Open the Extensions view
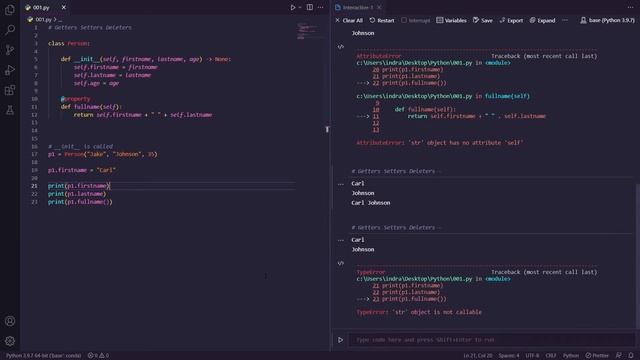This screenshot has height=360, width=640. [10, 90]
